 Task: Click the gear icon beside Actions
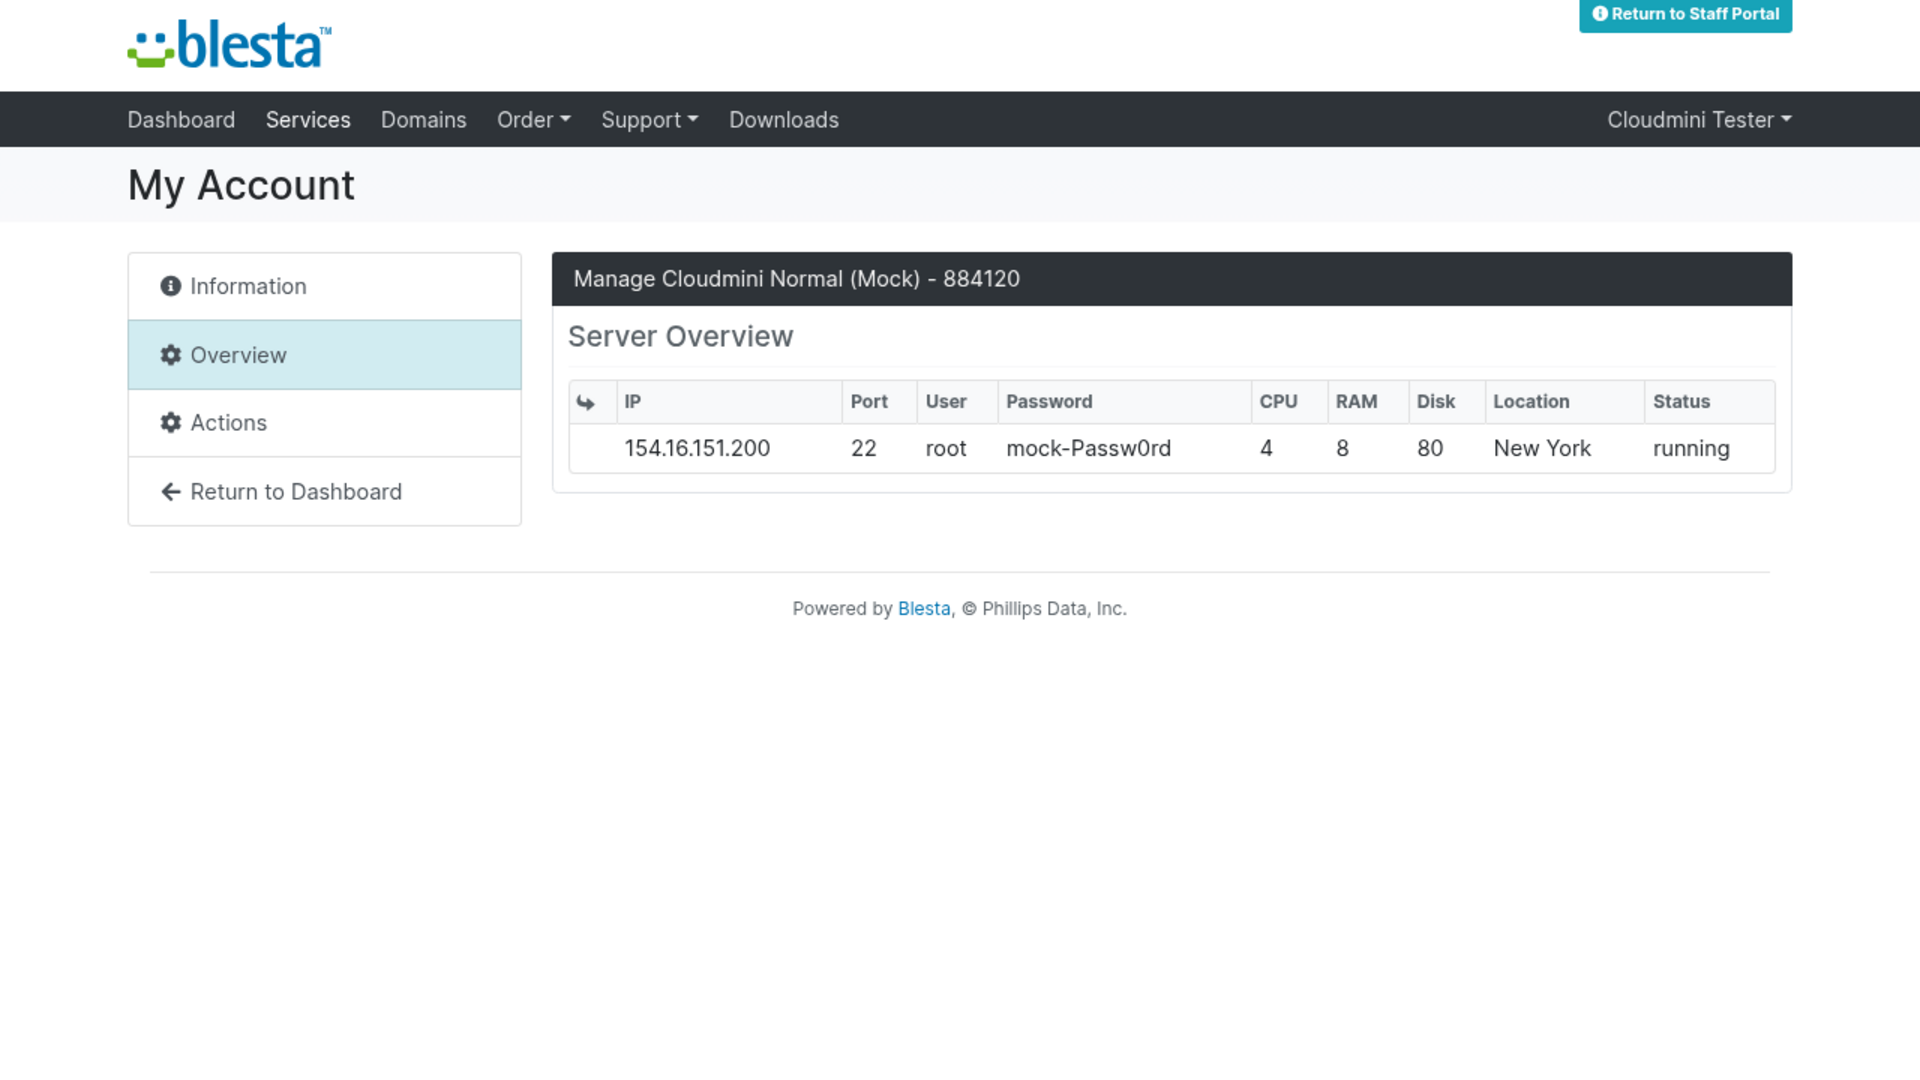pos(171,423)
